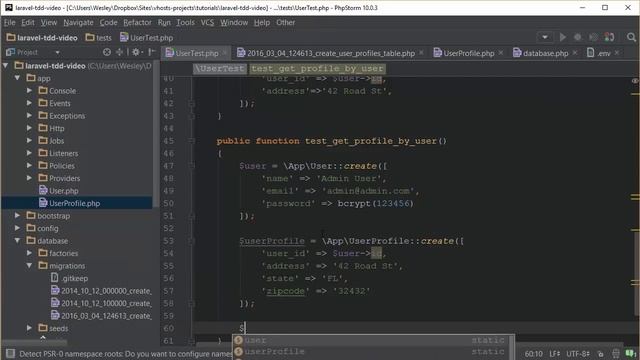
Task: Open 2014_10_12_100000_create migration file
Action: (101, 303)
